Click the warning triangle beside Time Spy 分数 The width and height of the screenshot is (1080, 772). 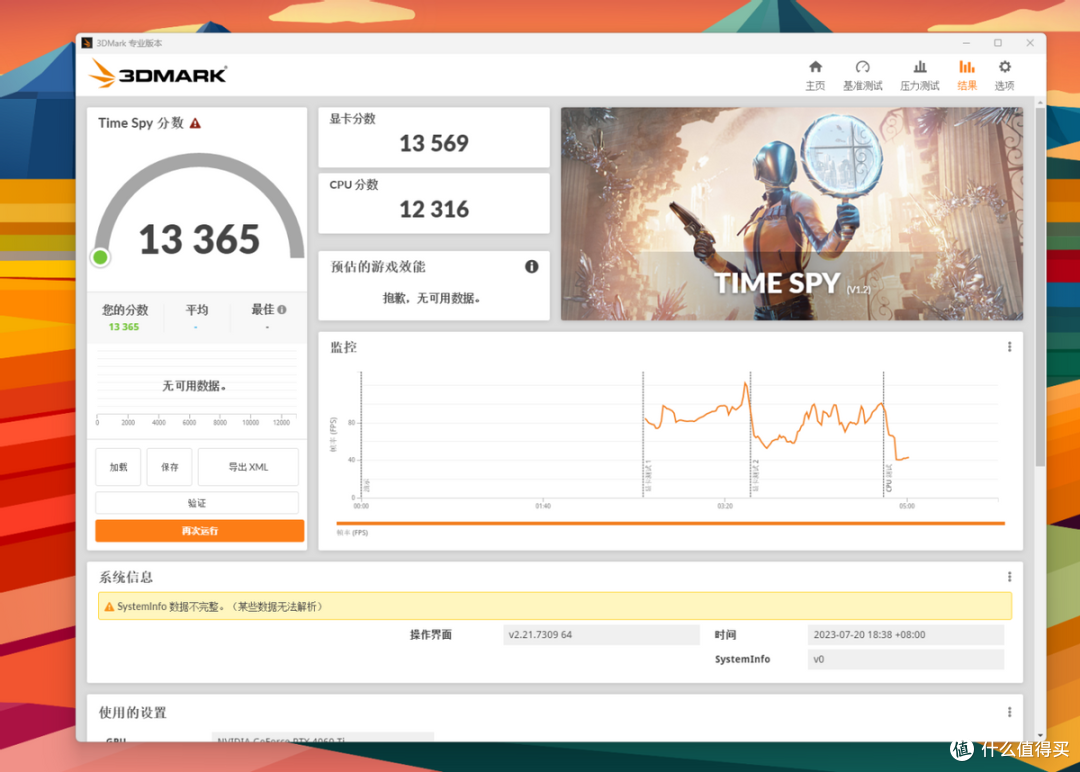click(x=196, y=123)
